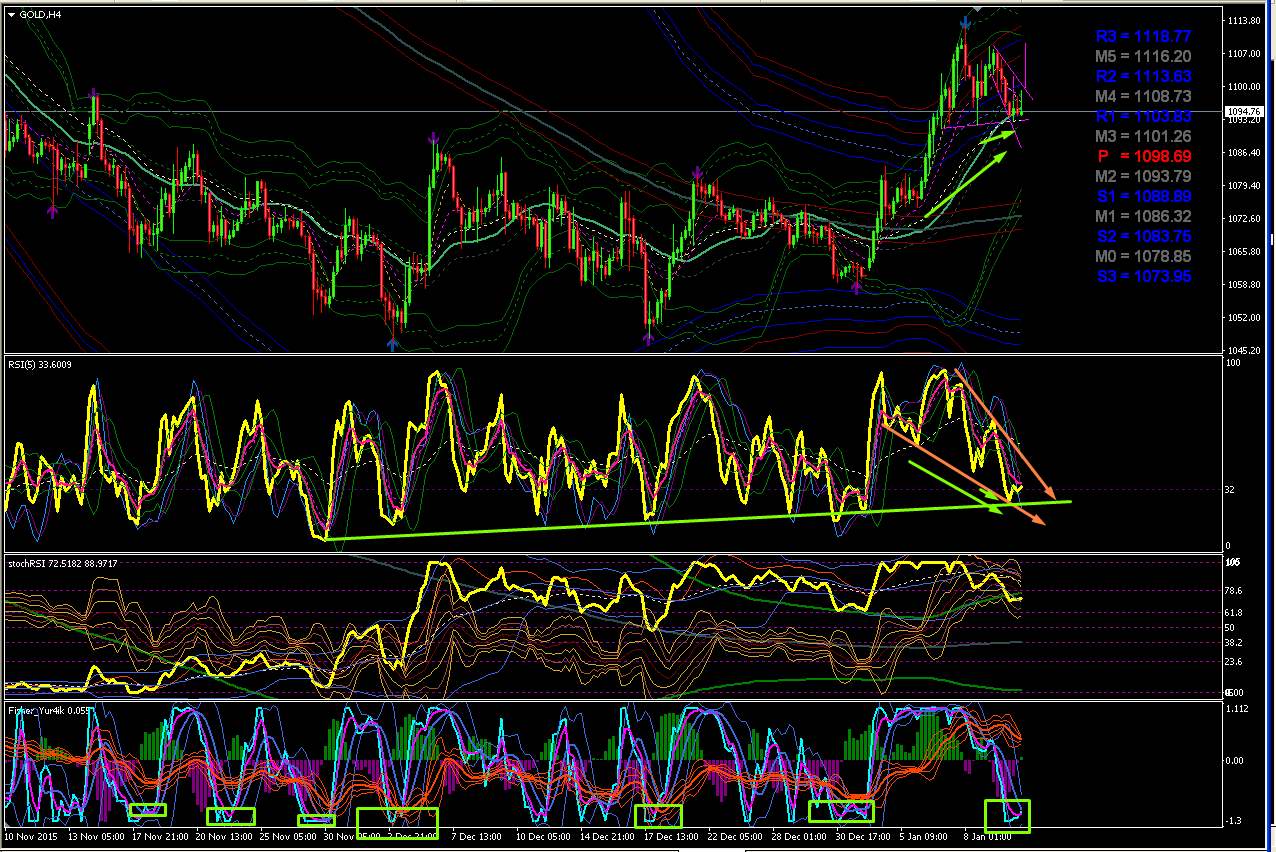Click price scale value 1065.80

pos(1245,251)
